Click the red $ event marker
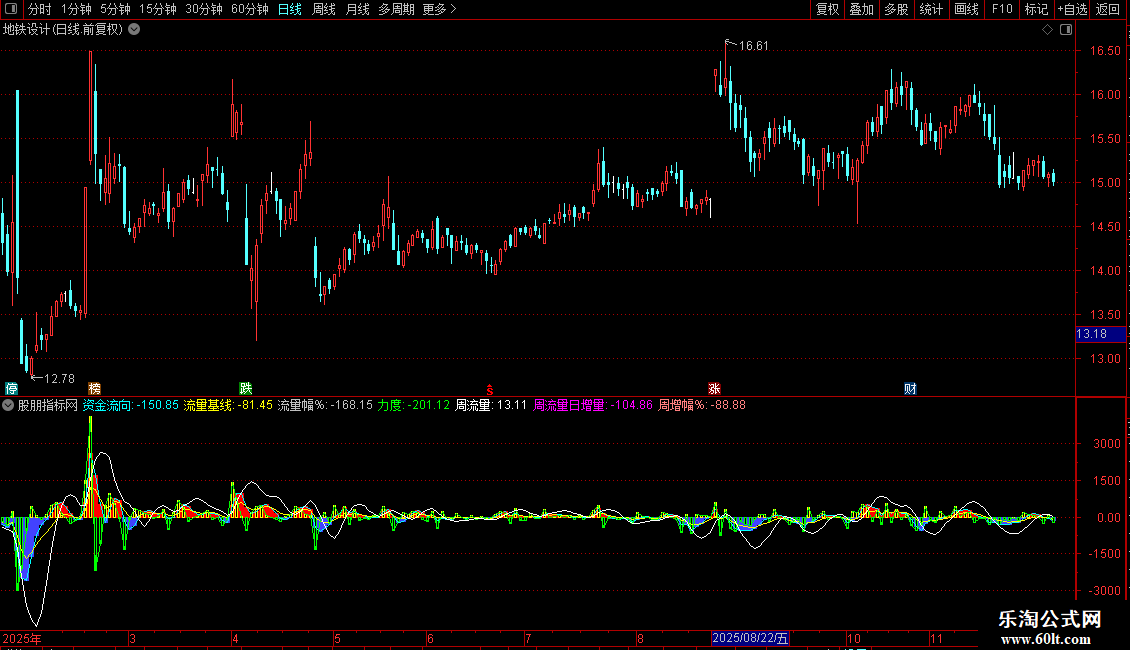The height and width of the screenshot is (650, 1130). pyautogui.click(x=489, y=389)
